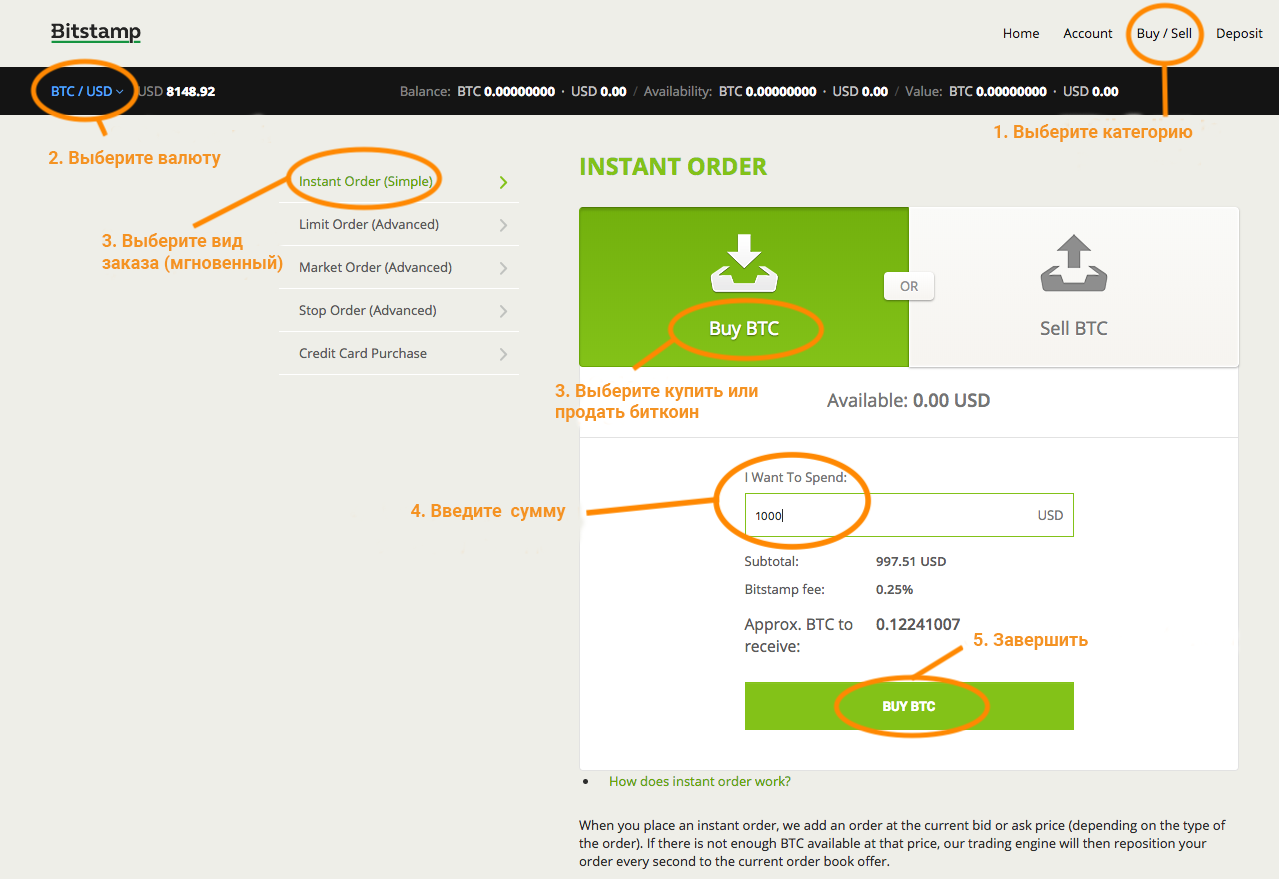Click the 'Approx. BTC to receive:' label
Viewport: 1279px width, 879px height.
pyautogui.click(x=799, y=636)
